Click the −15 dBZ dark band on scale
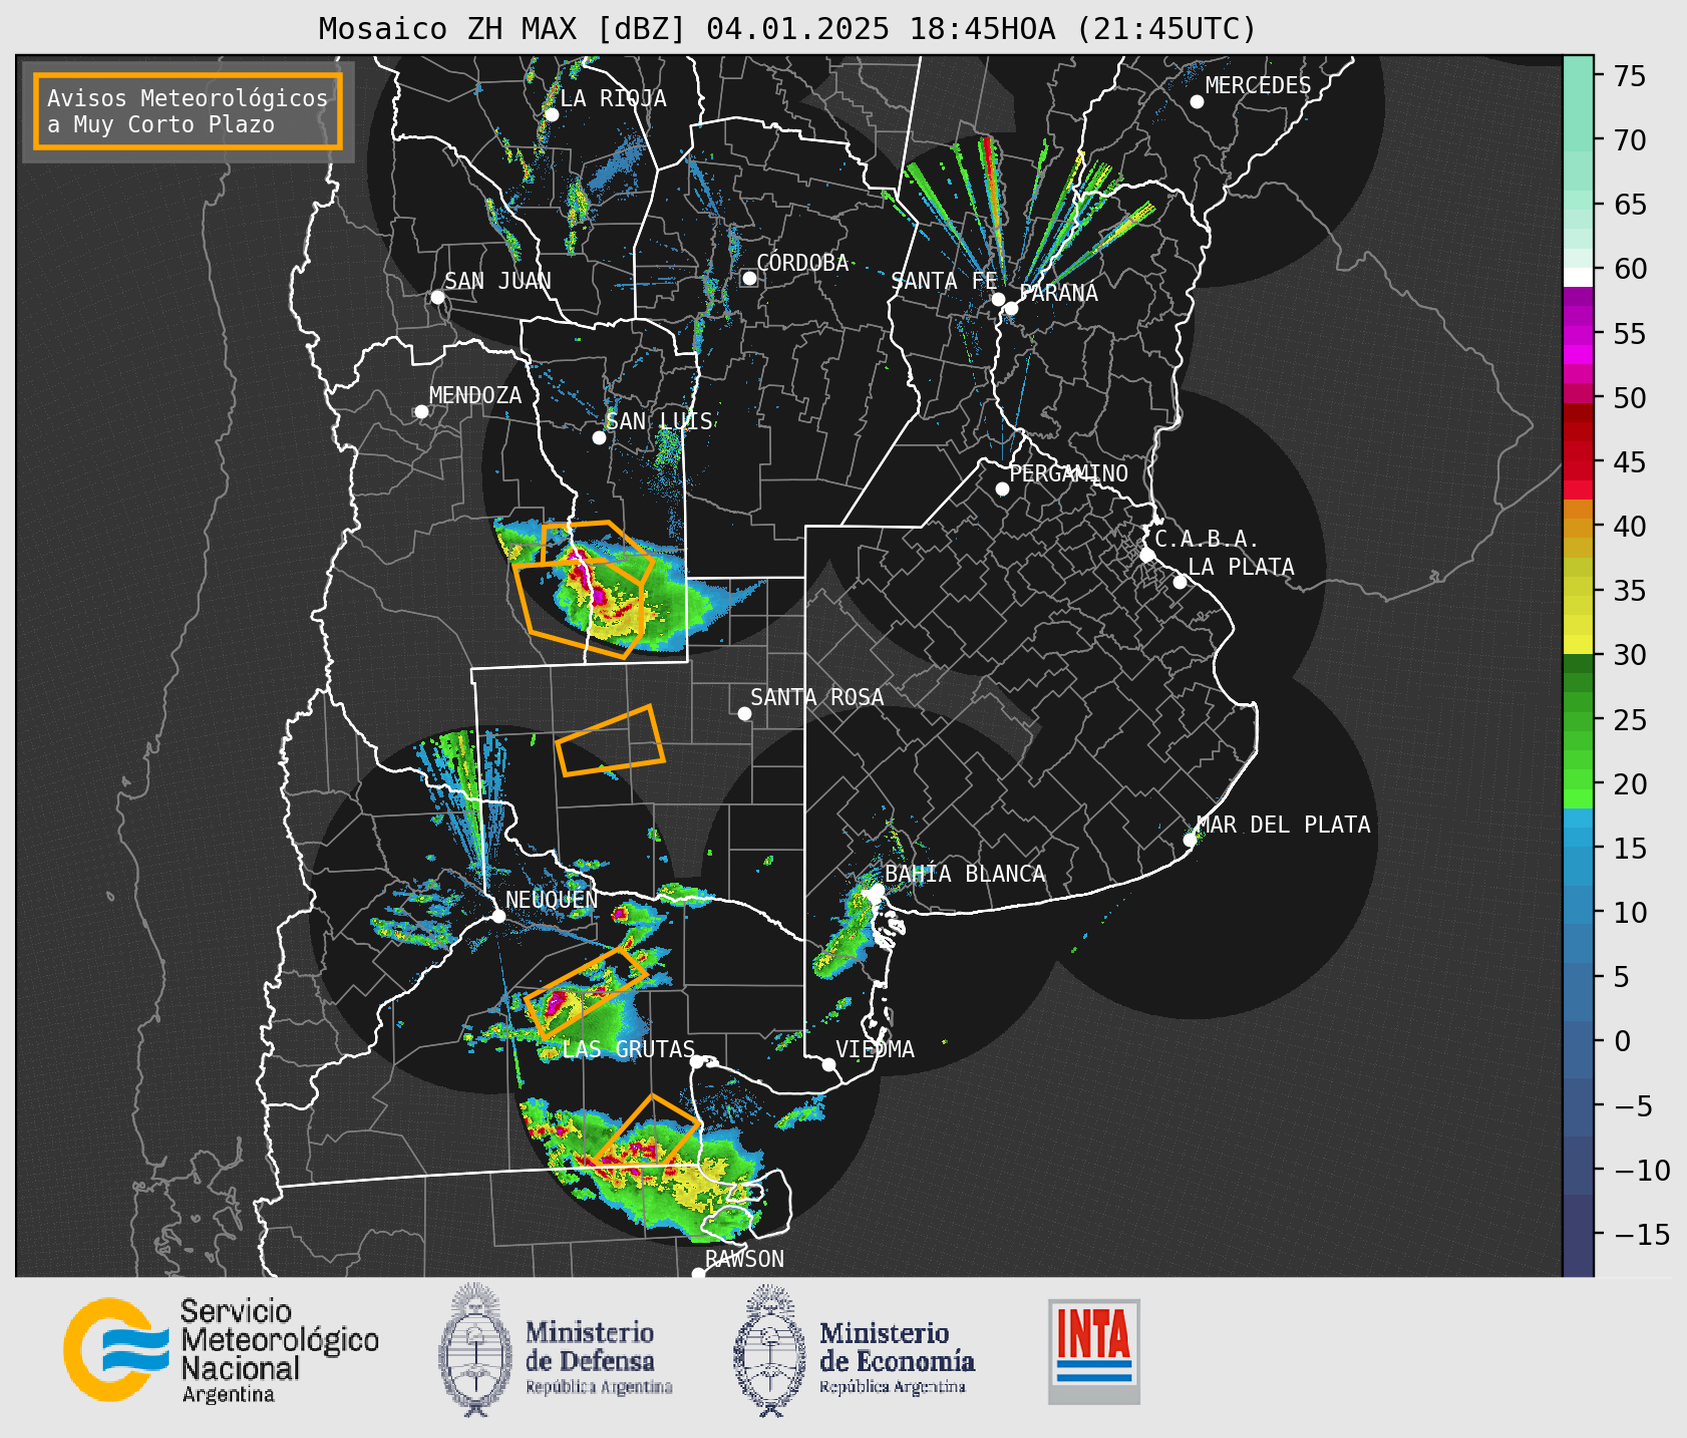The height and width of the screenshot is (1438, 1687). click(x=1578, y=1235)
